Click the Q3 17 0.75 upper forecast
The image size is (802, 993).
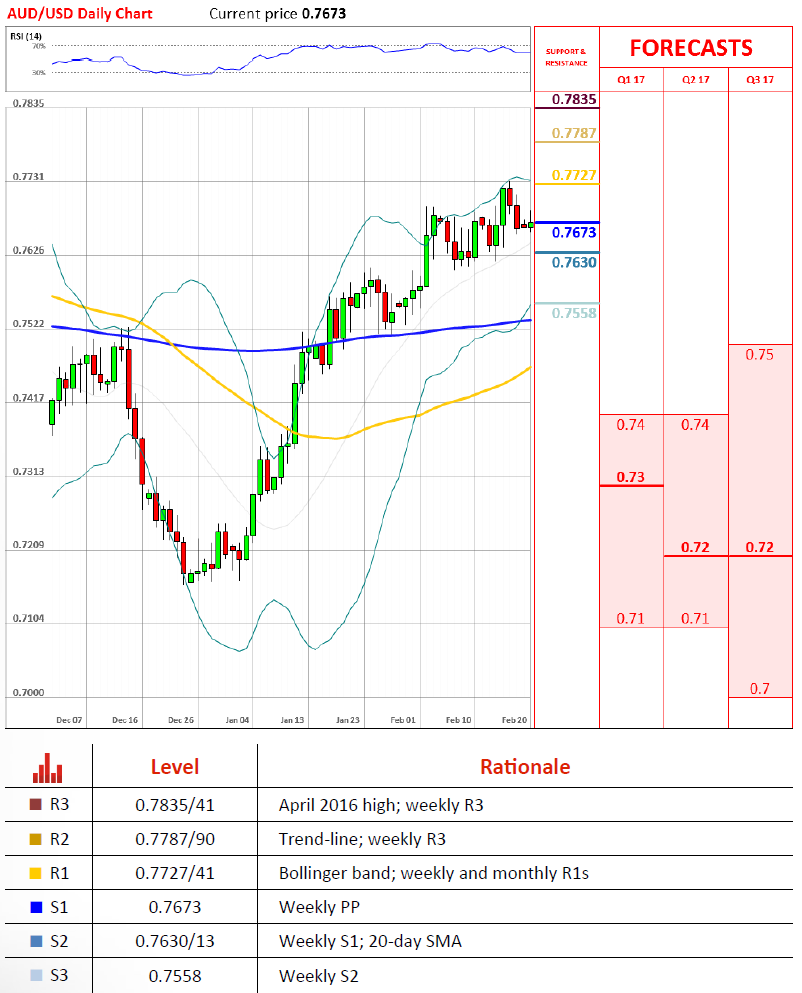[x=760, y=355]
